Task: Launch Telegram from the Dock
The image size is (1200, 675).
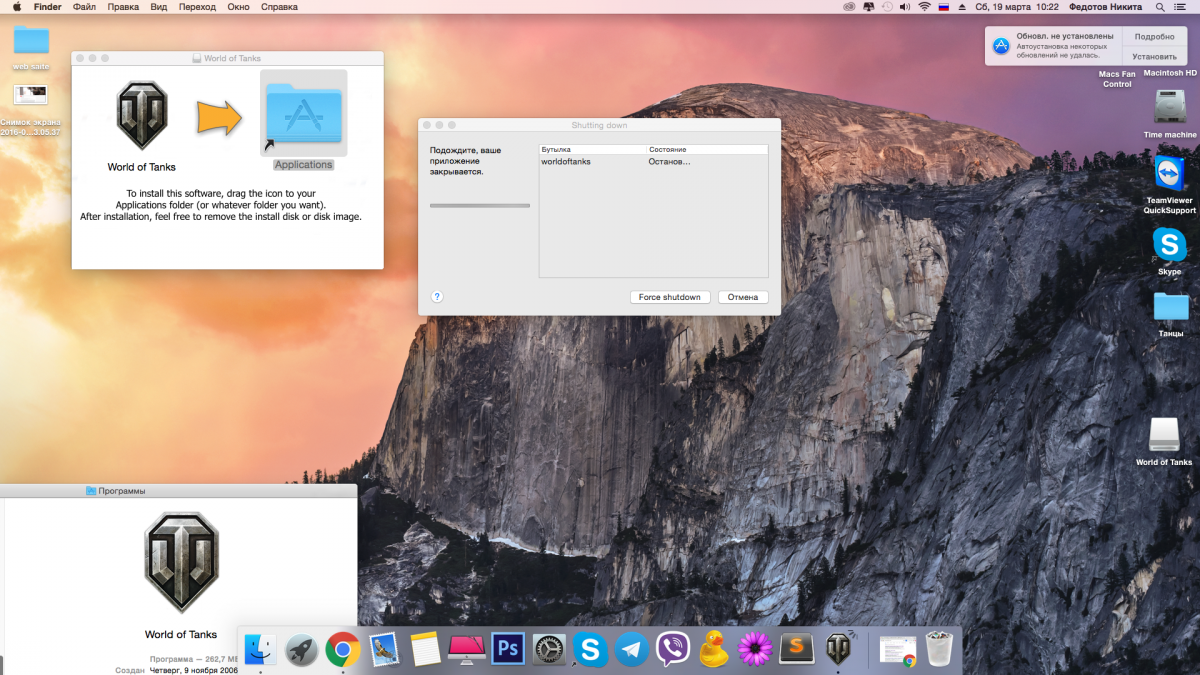Action: [632, 649]
